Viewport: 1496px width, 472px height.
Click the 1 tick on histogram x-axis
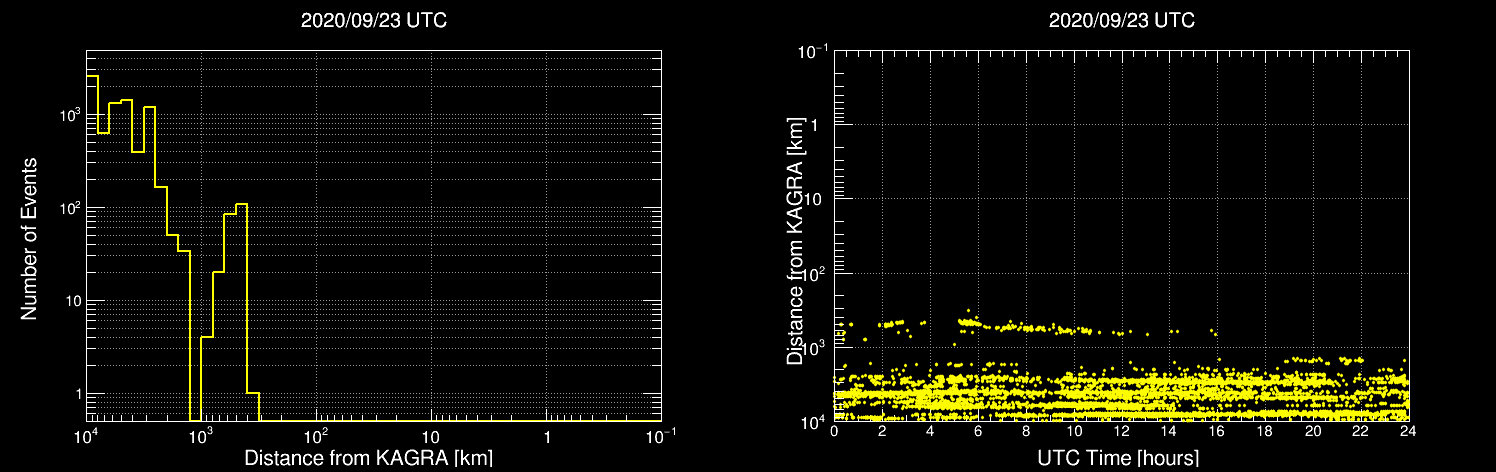547,436
